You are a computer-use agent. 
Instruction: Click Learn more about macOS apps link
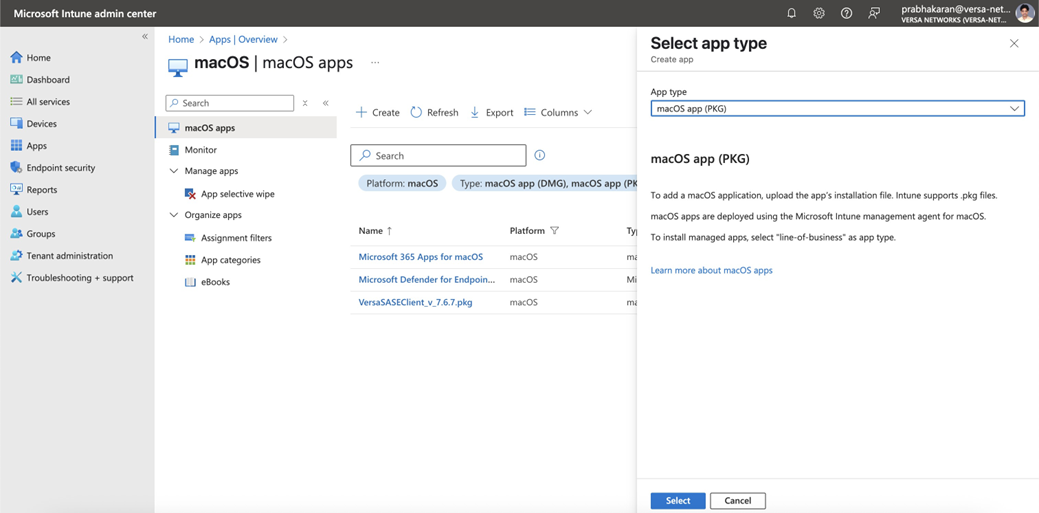point(711,270)
